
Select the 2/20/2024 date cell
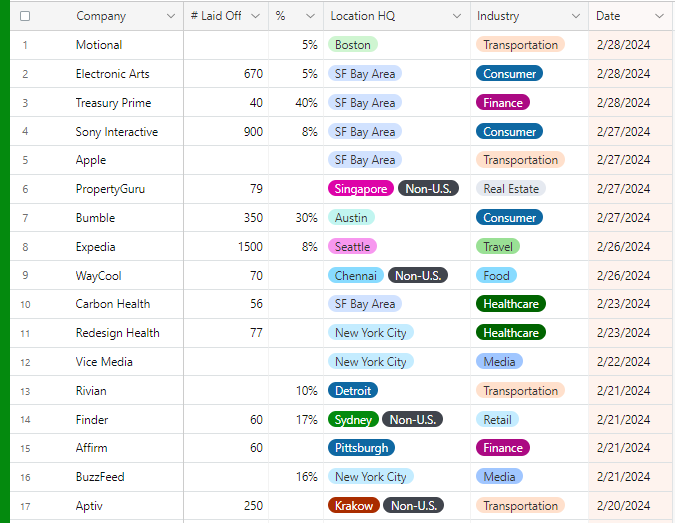(x=630, y=506)
